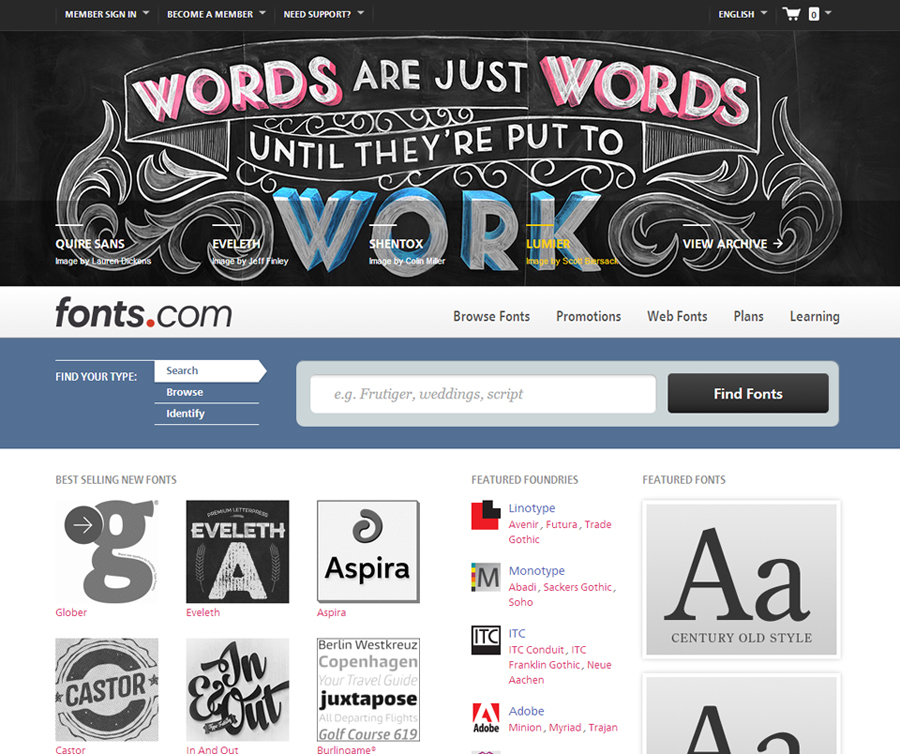
Task: Click the ITC Franklin Gothic font link
Action: [x=547, y=657]
